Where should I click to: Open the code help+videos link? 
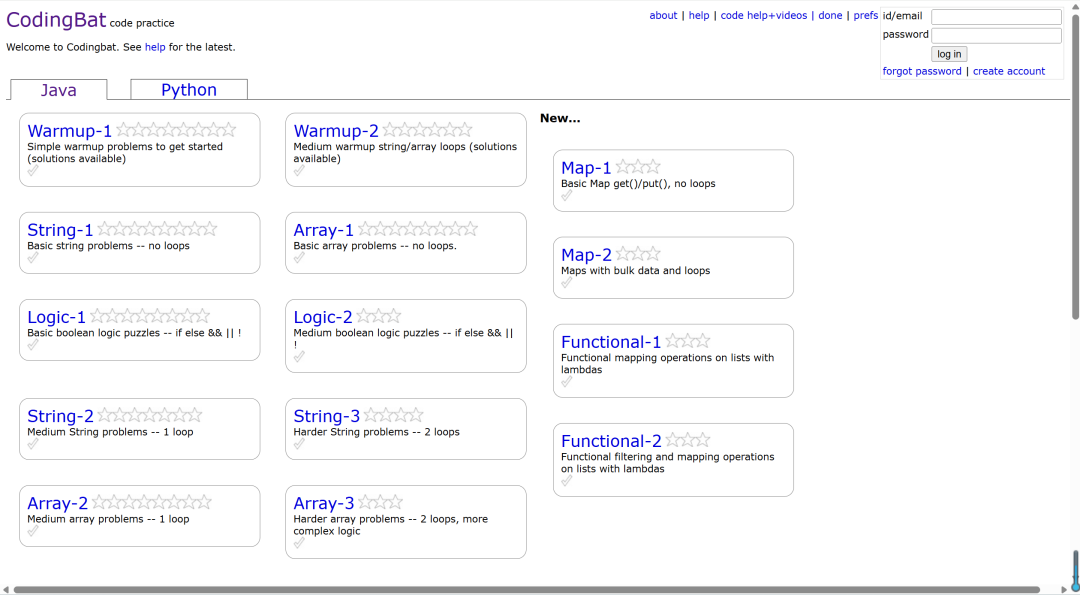coord(764,15)
